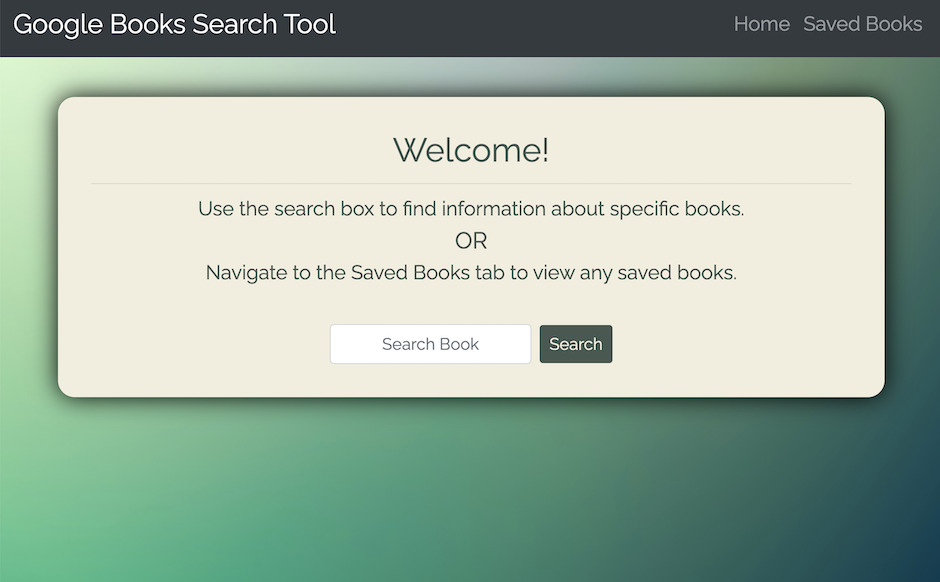The width and height of the screenshot is (940, 582).
Task: Click the divider line beneath Welcome!
Action: (x=471, y=183)
